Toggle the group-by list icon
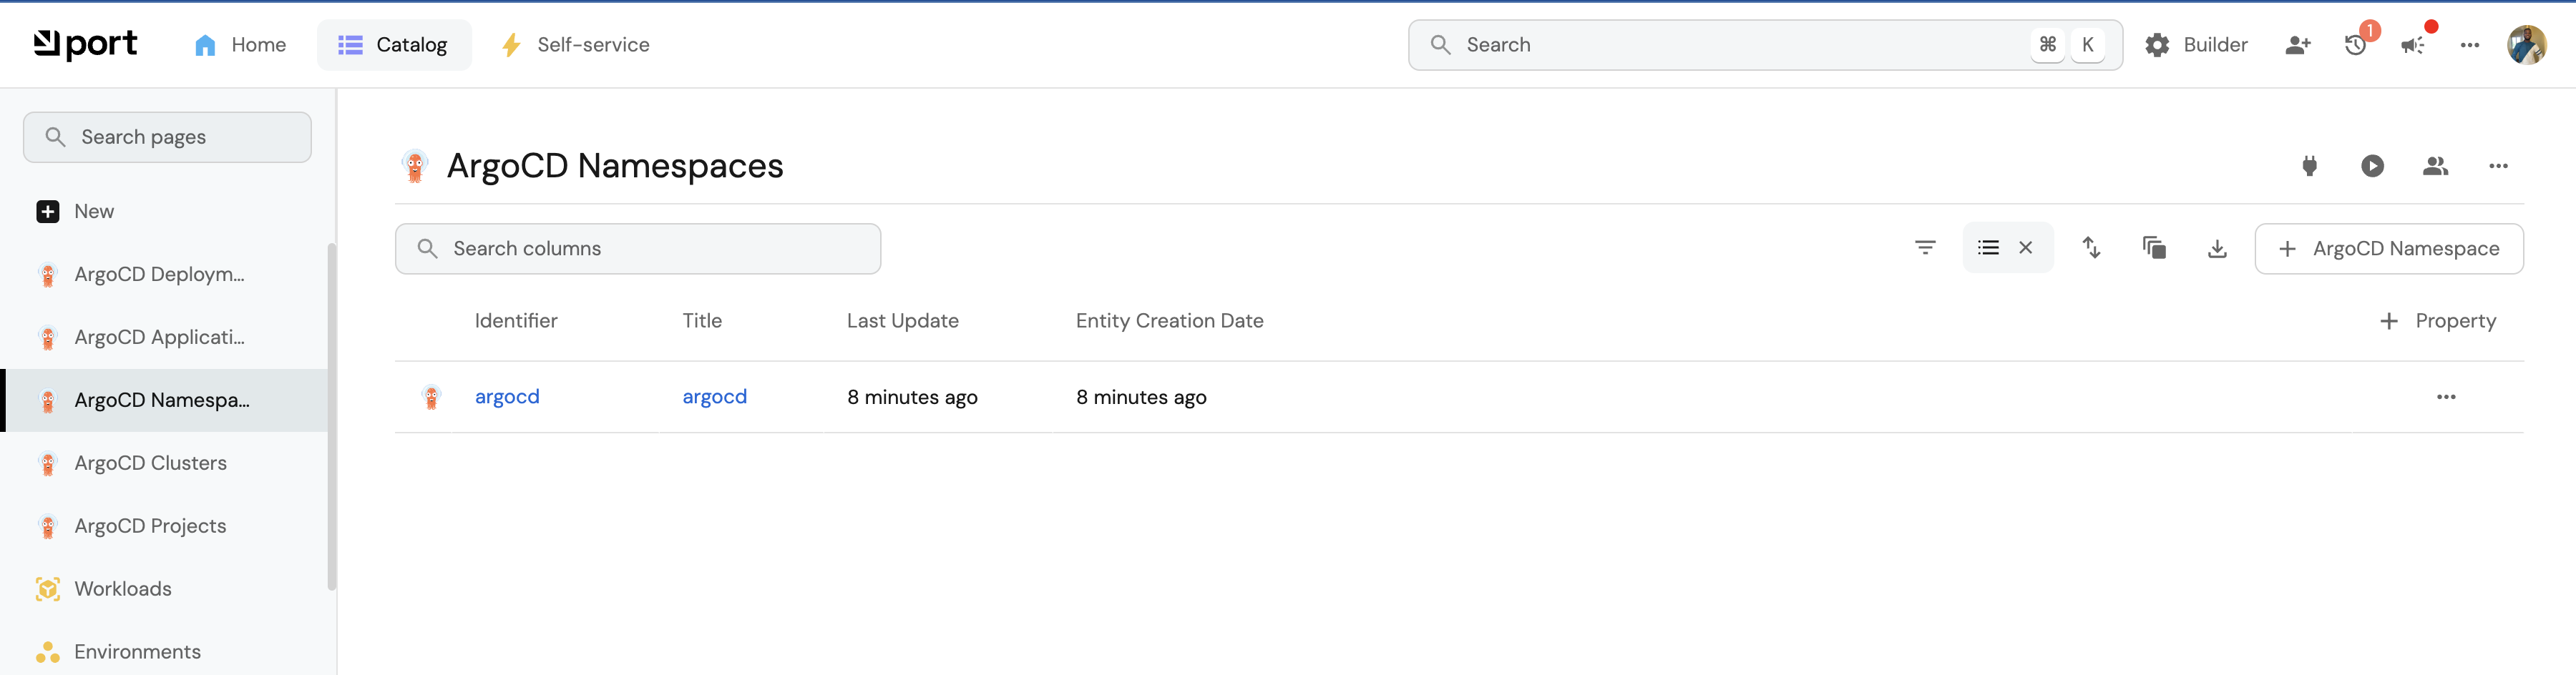The height and width of the screenshot is (675, 2576). pyautogui.click(x=1988, y=248)
